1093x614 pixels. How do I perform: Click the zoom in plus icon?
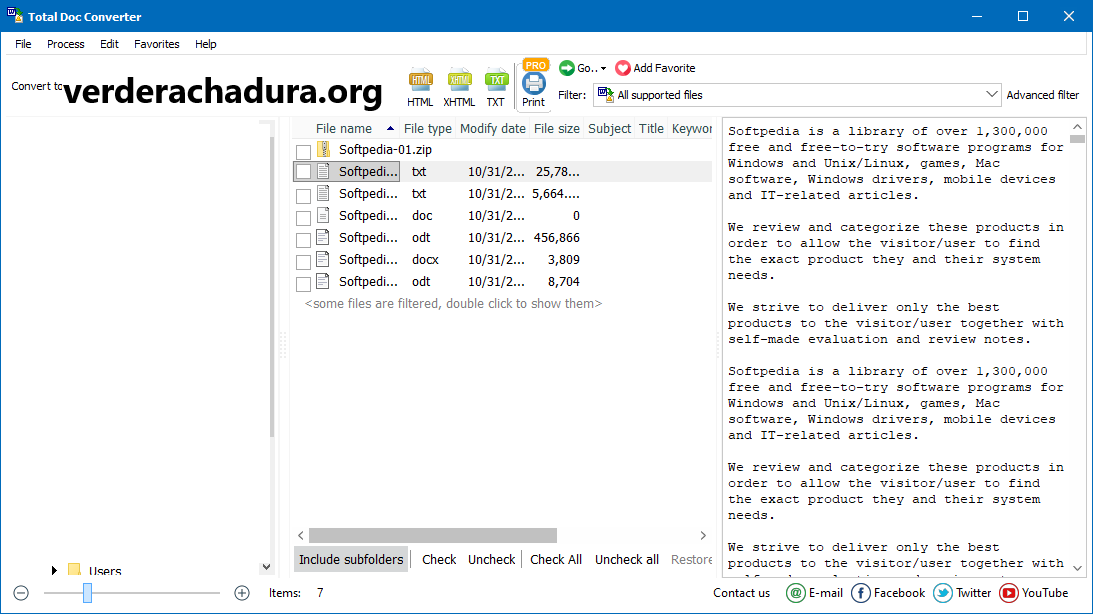tap(242, 592)
